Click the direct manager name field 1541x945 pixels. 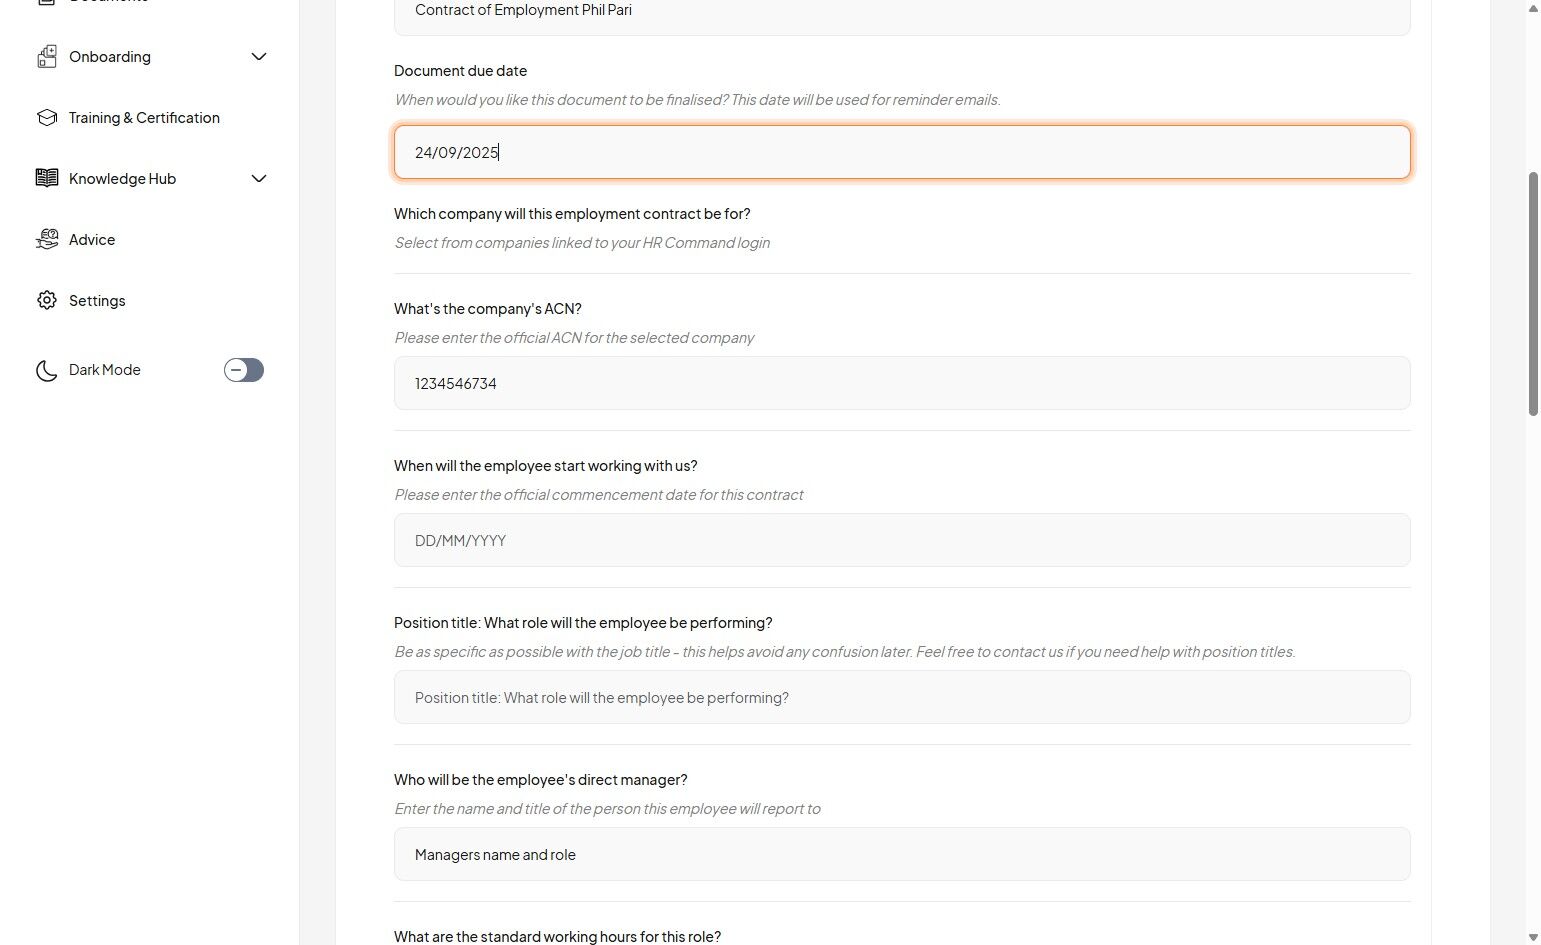(x=901, y=854)
